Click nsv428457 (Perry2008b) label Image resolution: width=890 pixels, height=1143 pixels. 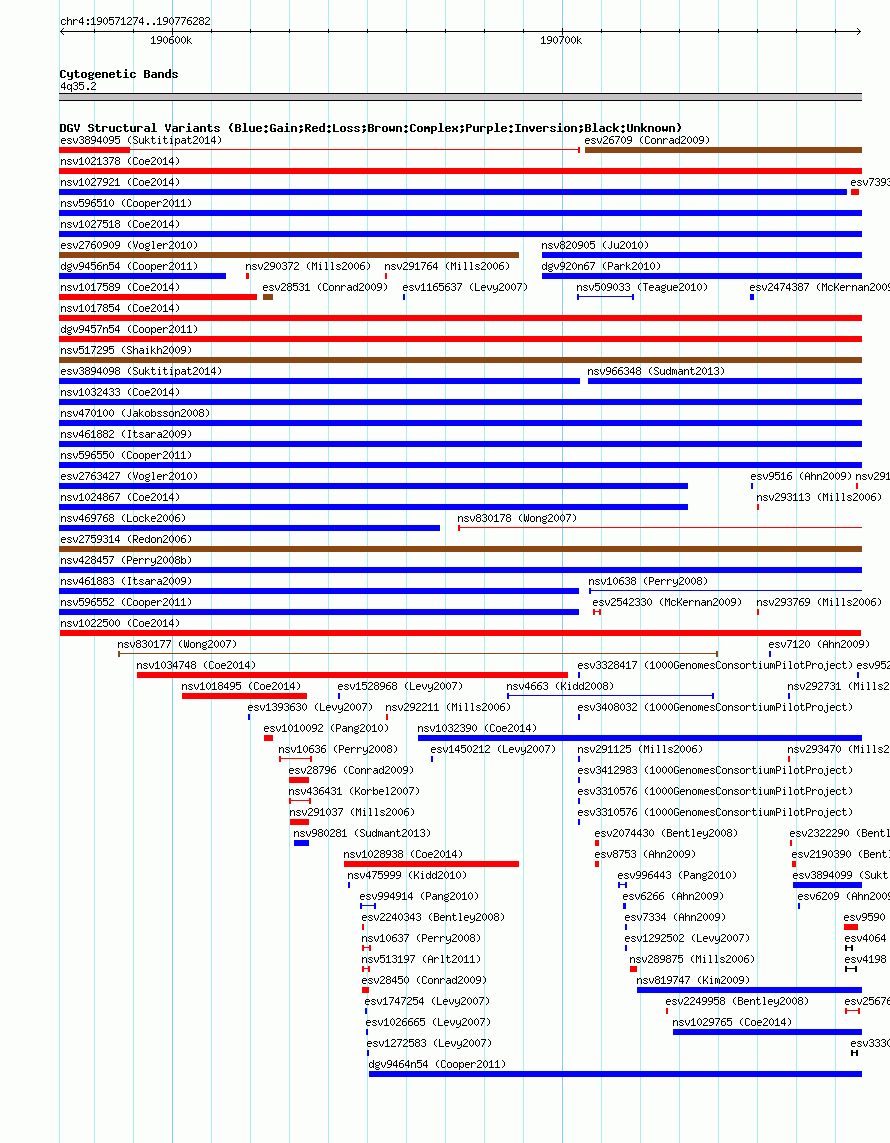pos(125,561)
